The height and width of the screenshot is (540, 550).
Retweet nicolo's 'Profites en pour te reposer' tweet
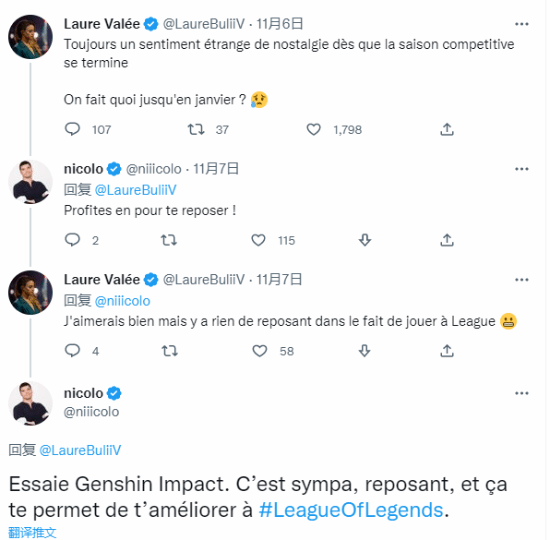coord(169,240)
